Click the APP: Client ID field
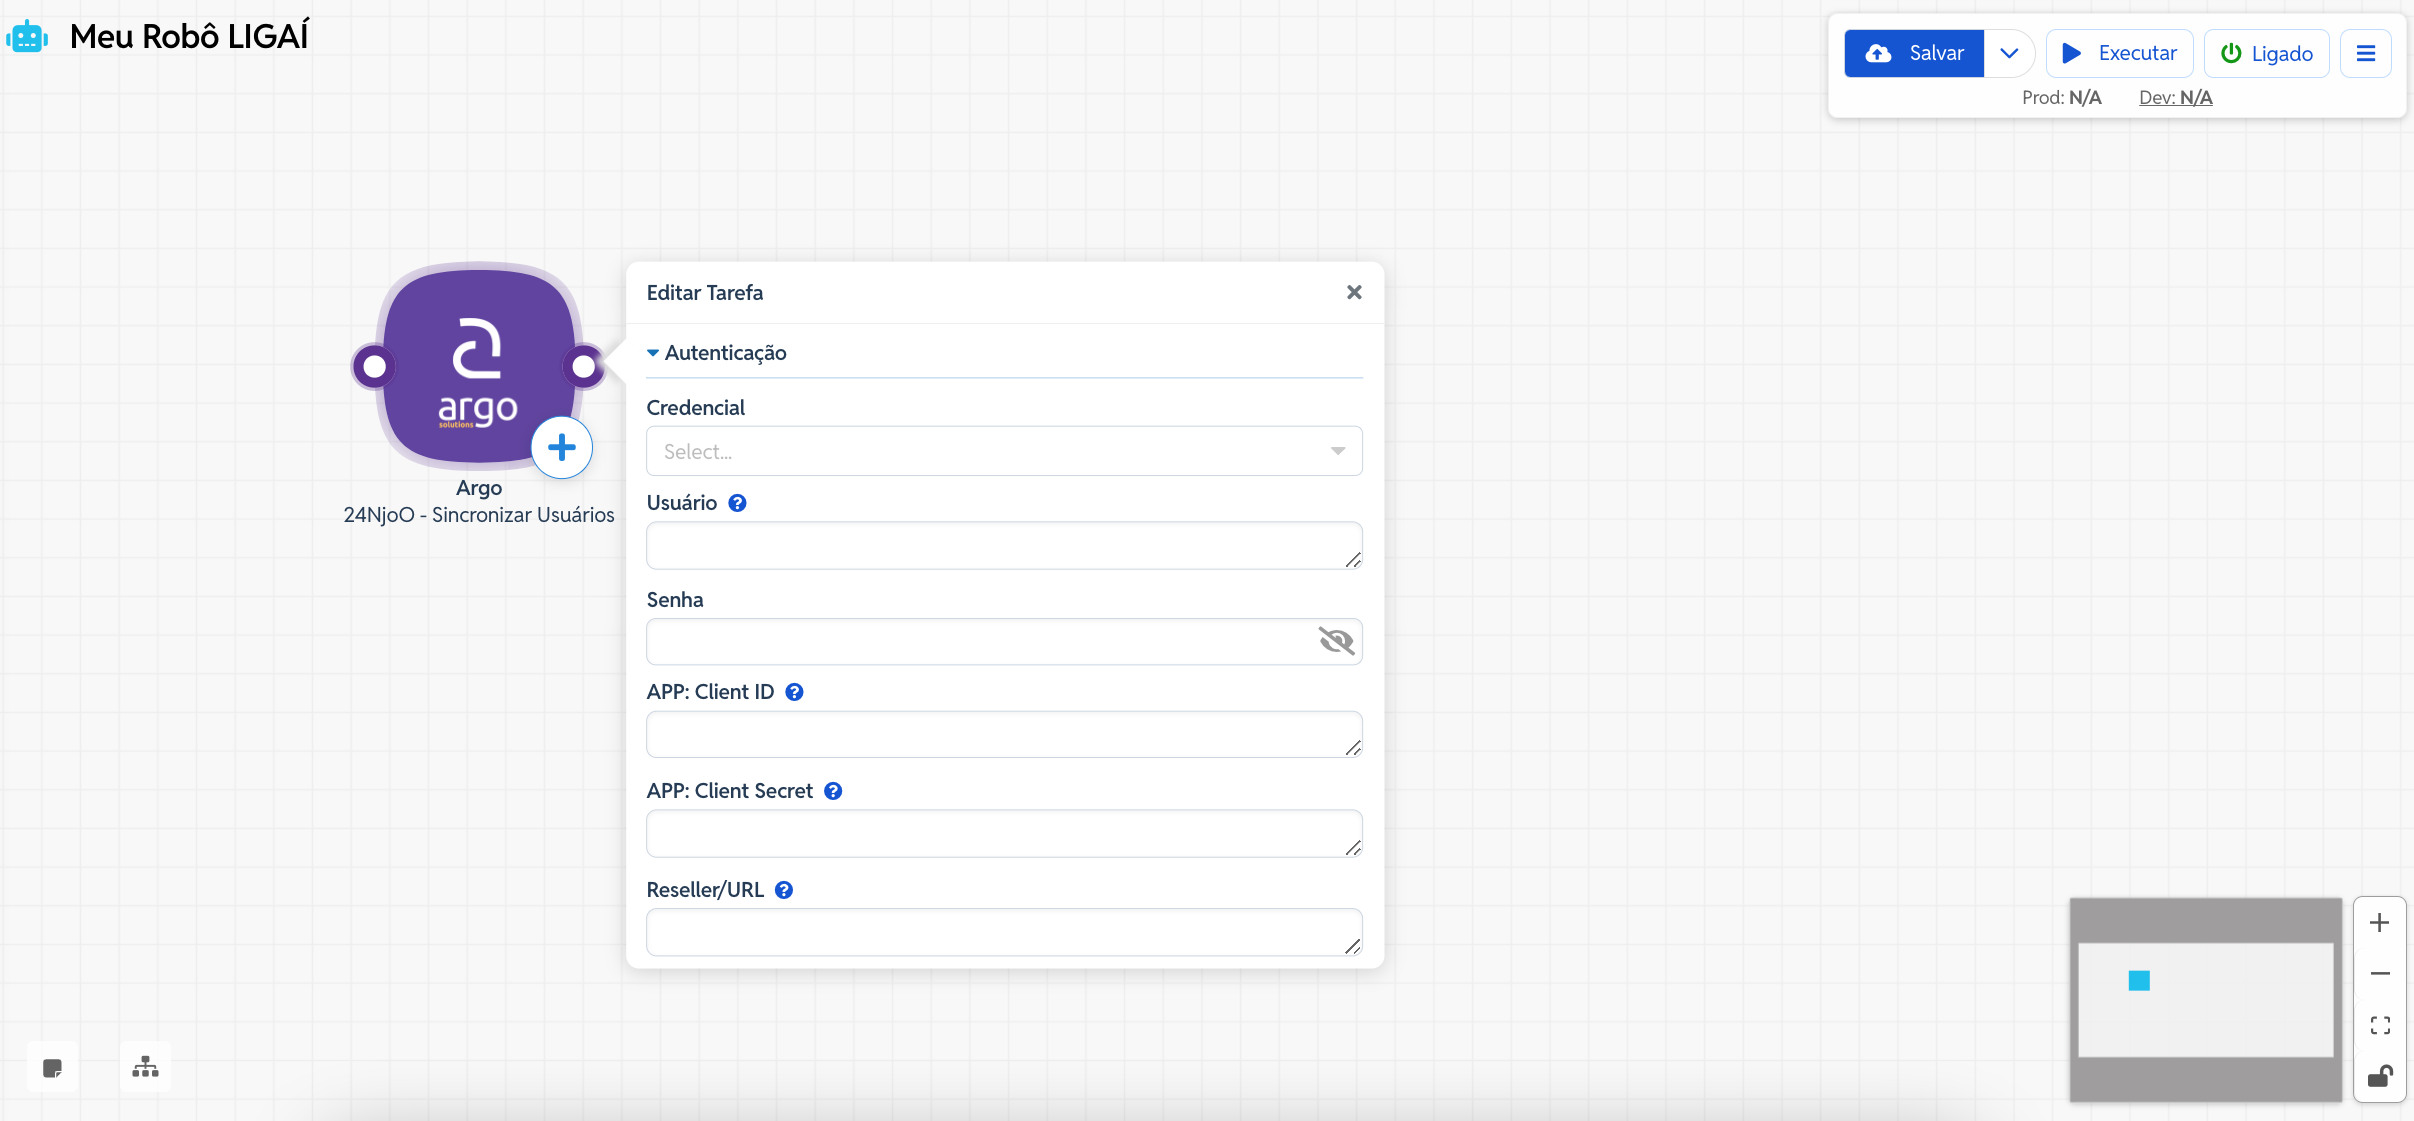Viewport: 2414px width, 1121px height. click(x=1003, y=735)
